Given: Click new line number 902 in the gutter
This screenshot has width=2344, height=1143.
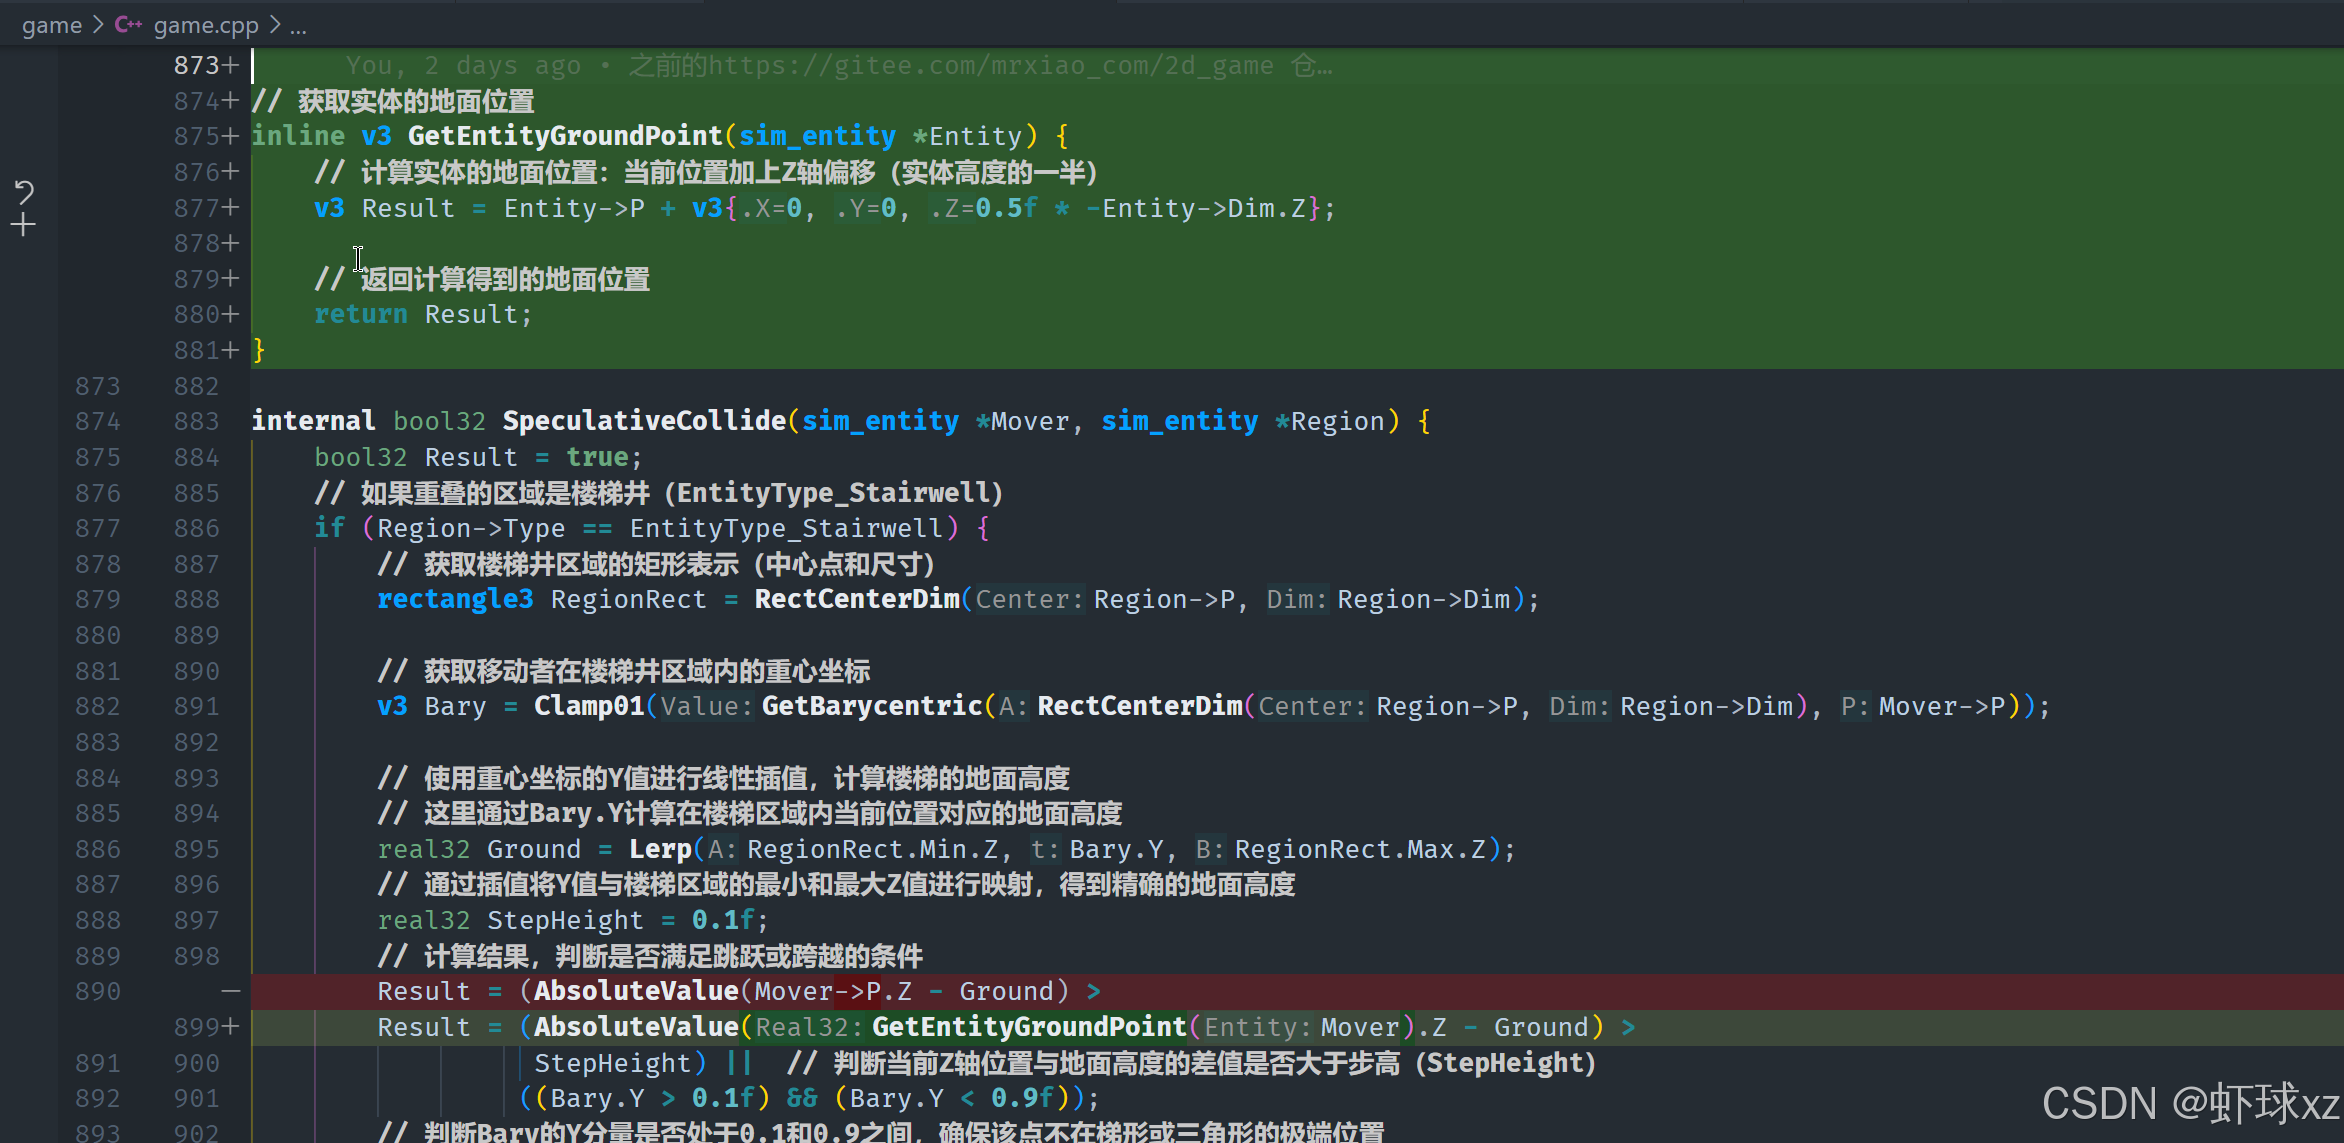Looking at the screenshot, I should pyautogui.click(x=196, y=1133).
